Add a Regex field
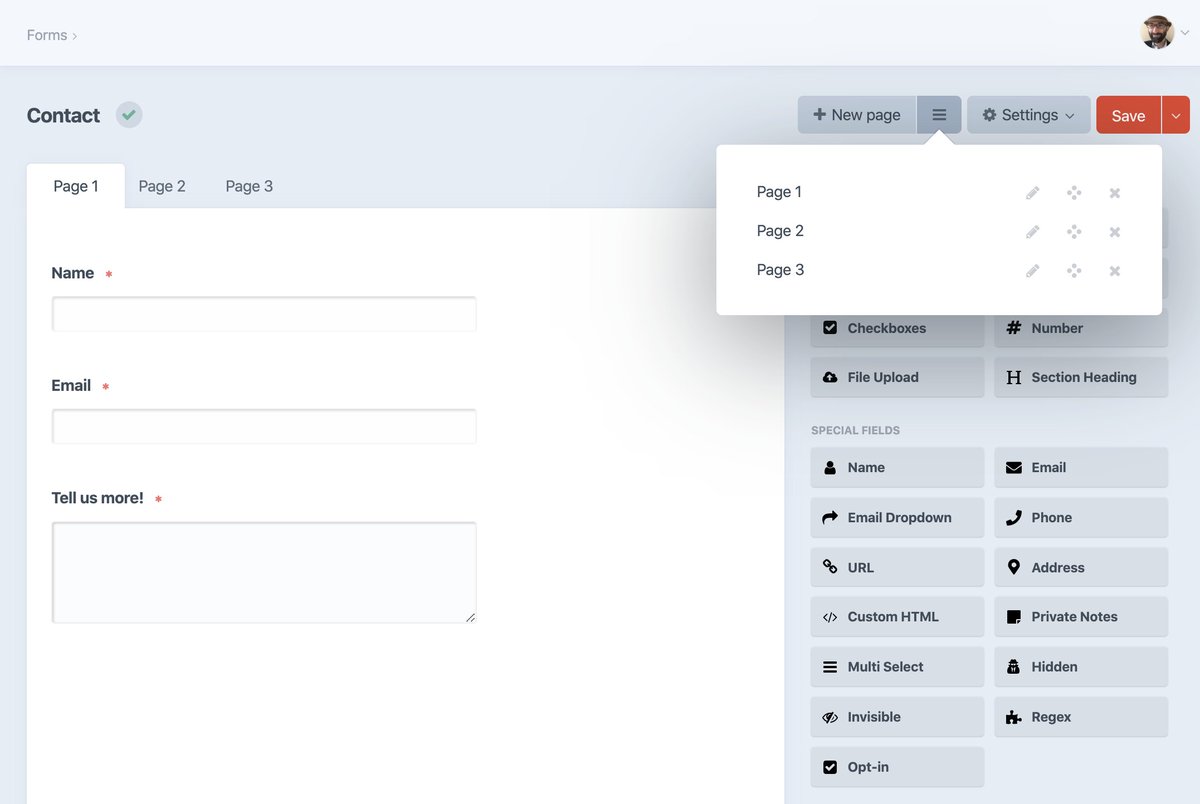This screenshot has height=804, width=1200. pos(1080,717)
